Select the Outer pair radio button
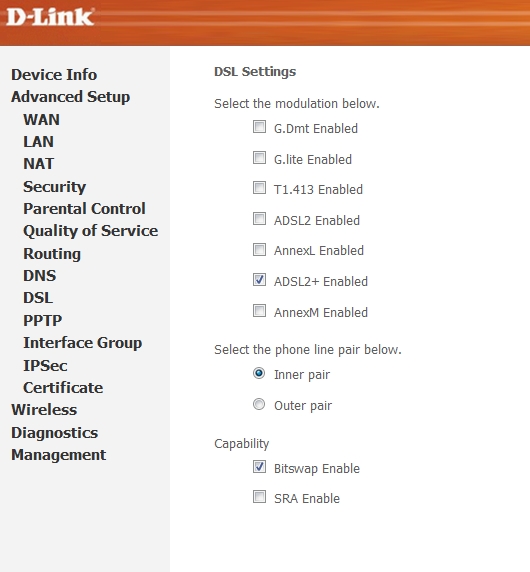Viewport: 530px width, 572px height. (x=259, y=404)
